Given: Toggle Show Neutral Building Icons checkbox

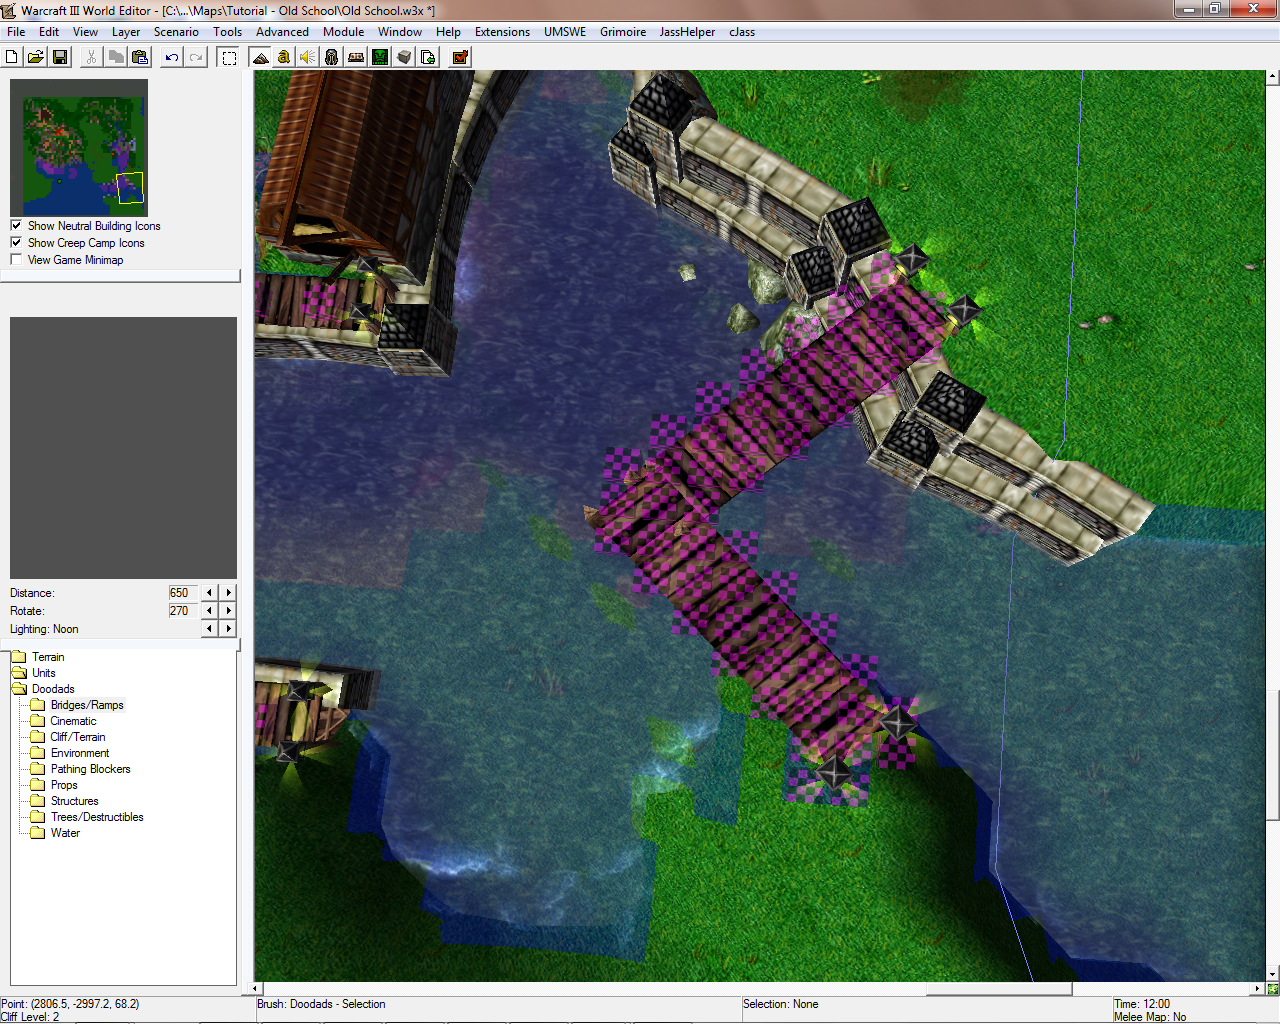Looking at the screenshot, I should [16, 226].
